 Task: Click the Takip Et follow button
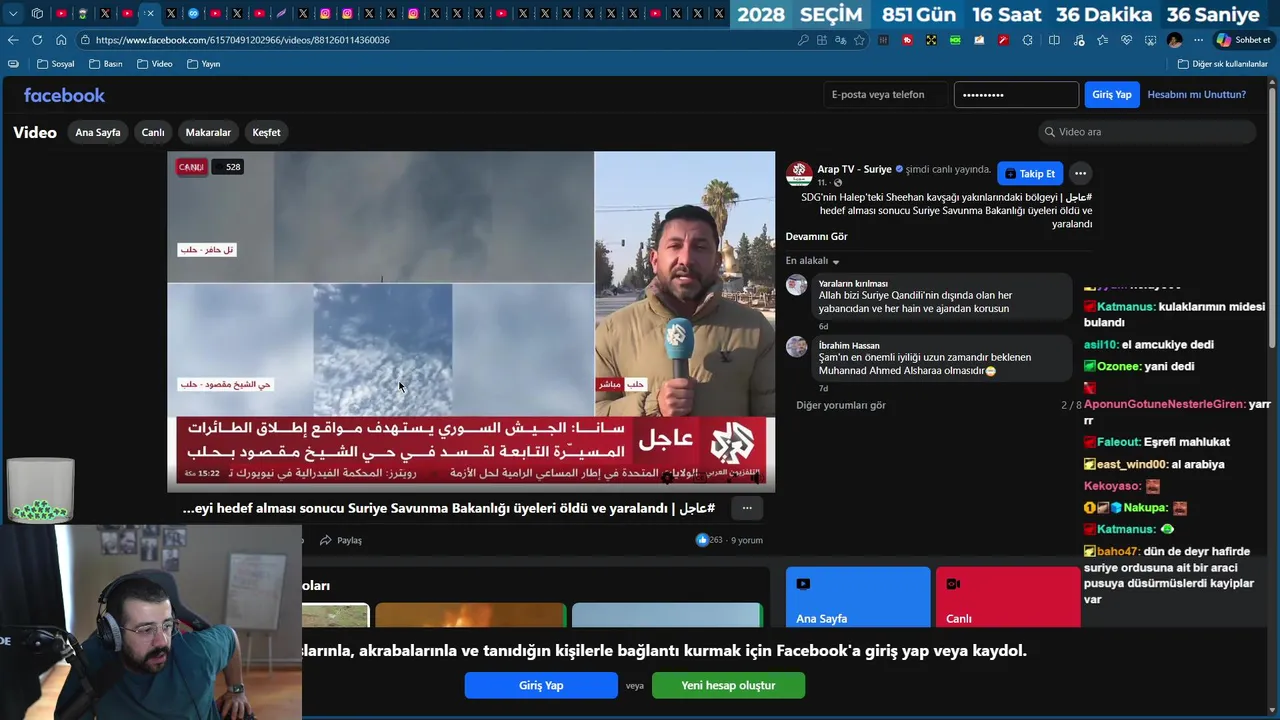(1030, 174)
